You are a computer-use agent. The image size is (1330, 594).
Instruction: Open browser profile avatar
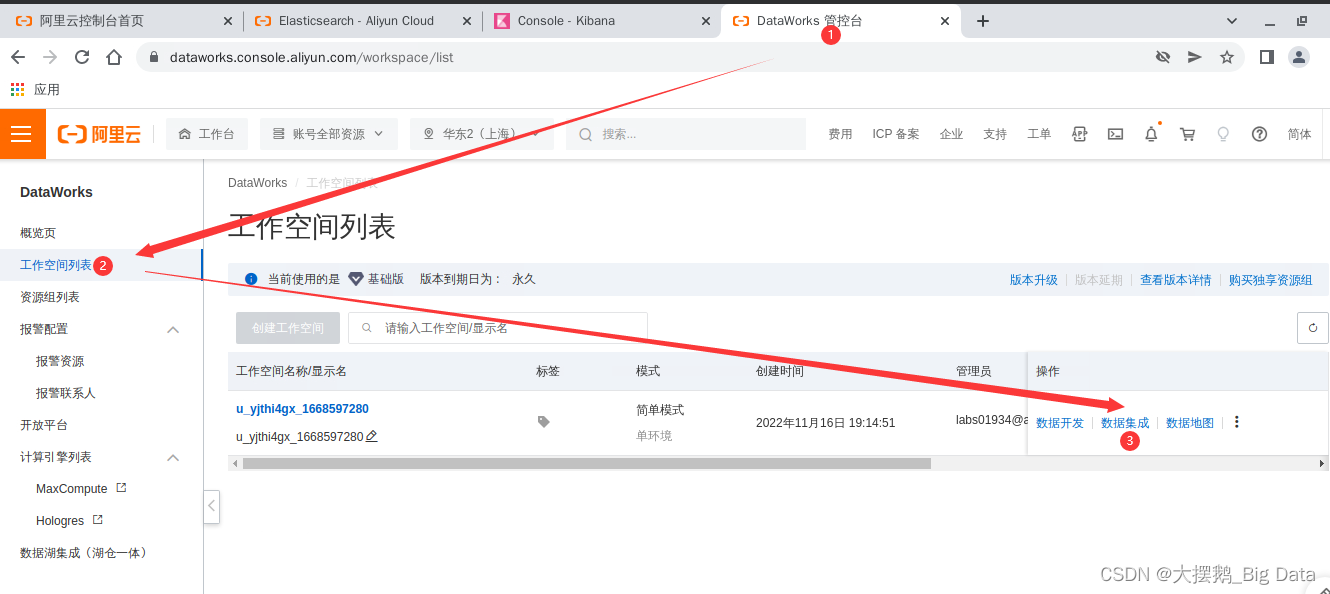1298,57
